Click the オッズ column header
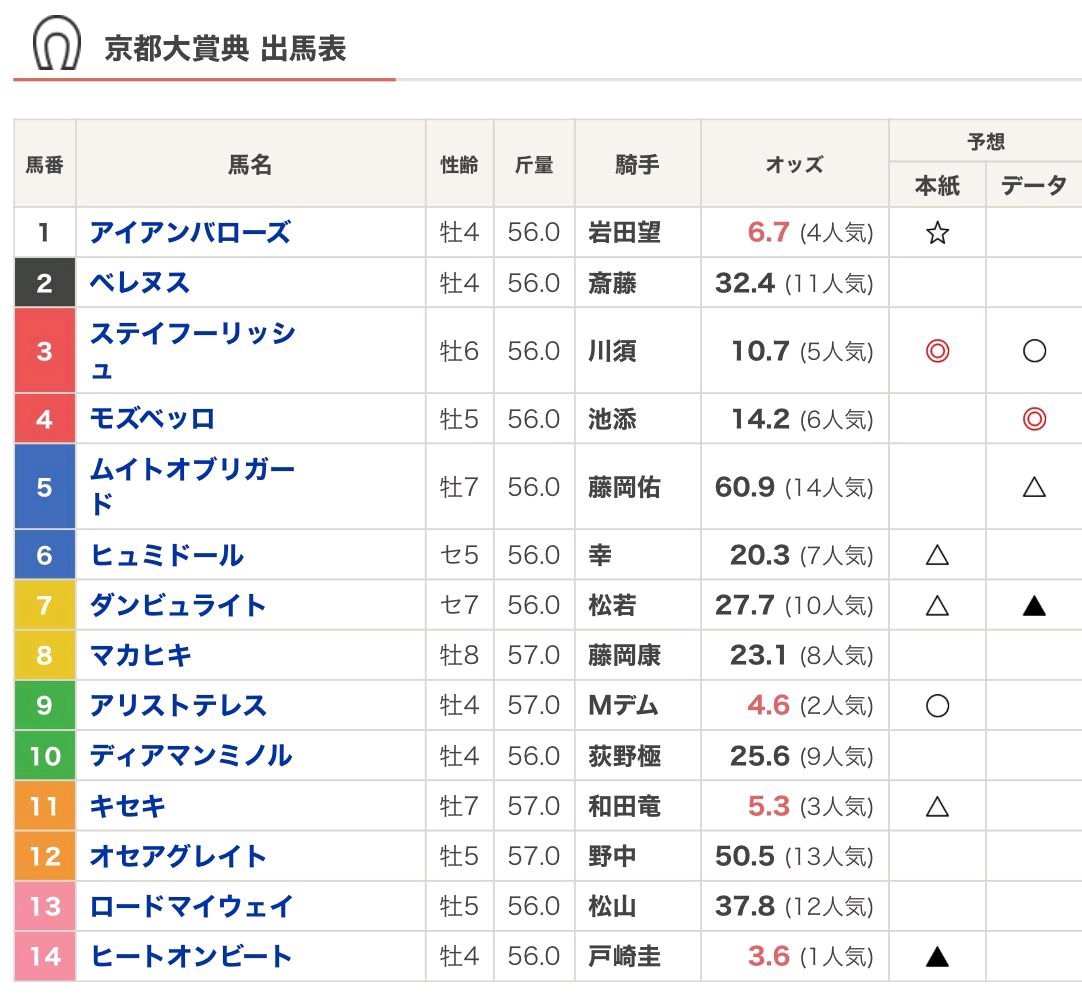1082x994 pixels. (x=795, y=164)
